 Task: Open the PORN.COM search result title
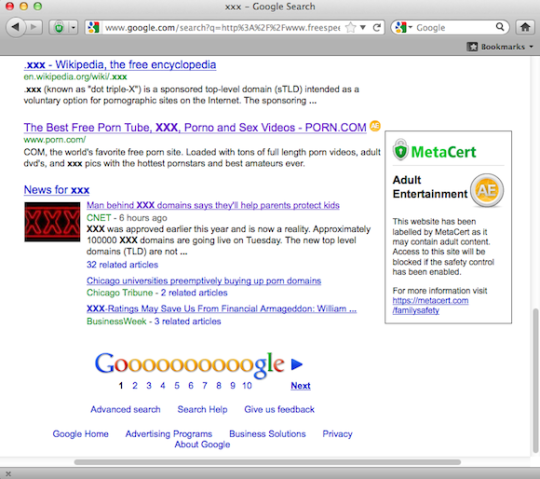[x=195, y=127]
